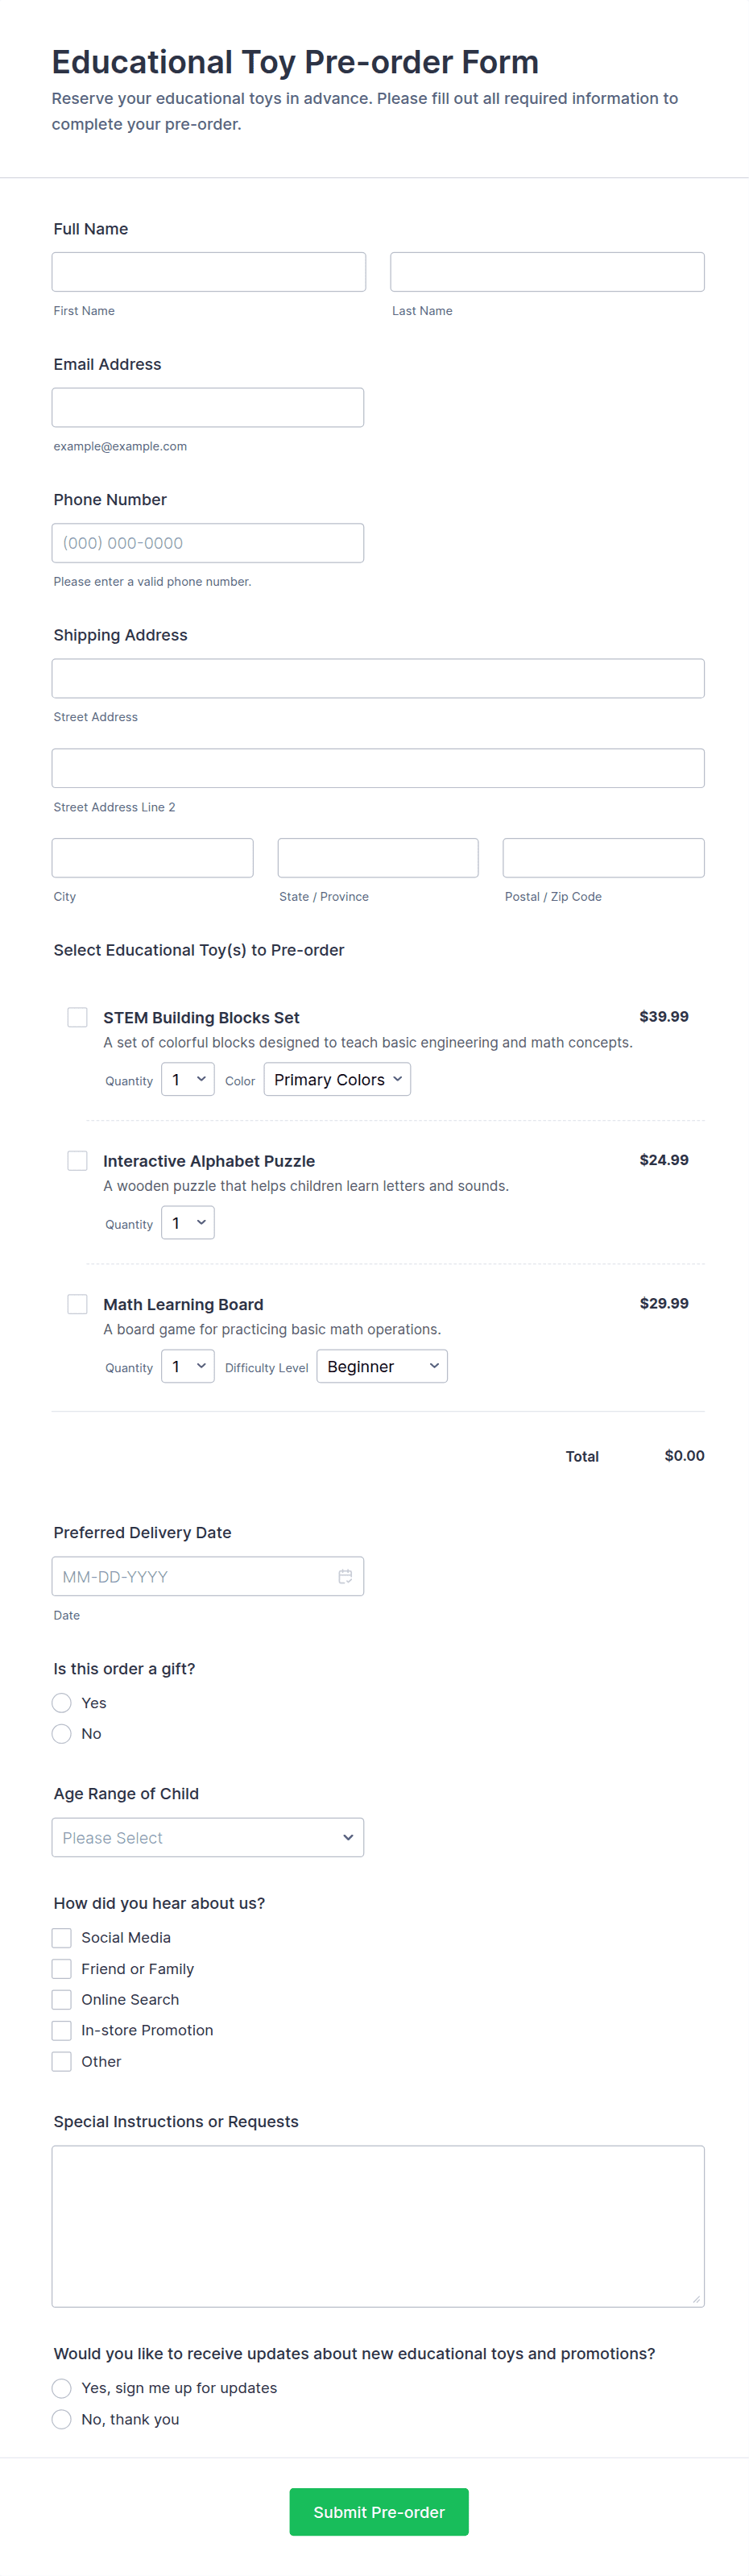Open the Age Range of Child dropdown

(x=208, y=1838)
